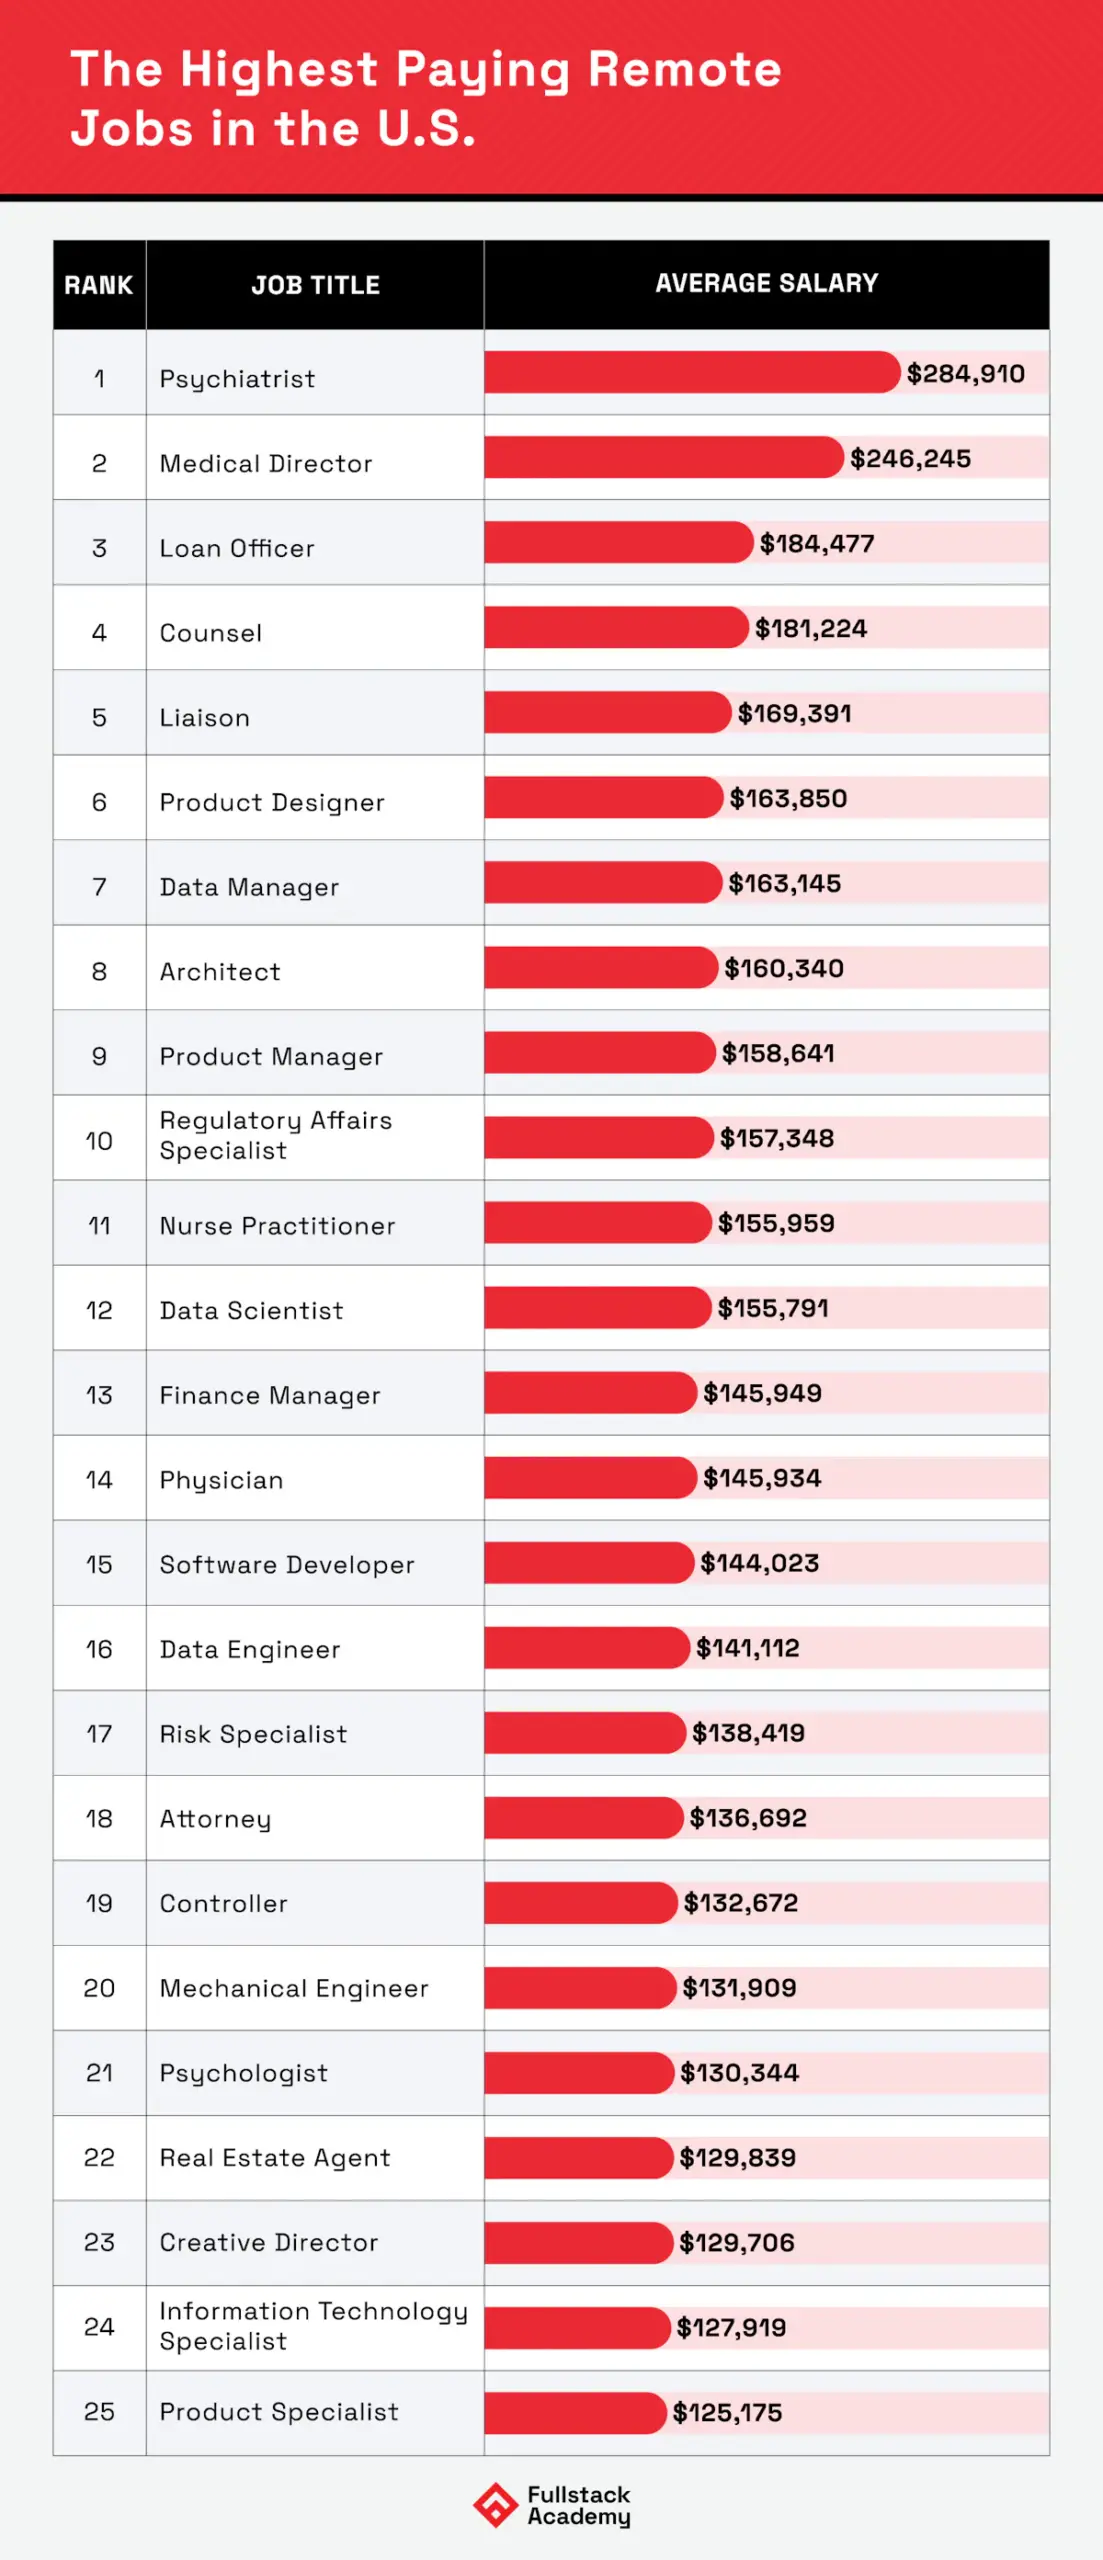Select Information Technology Specialist title
Screen dimensions: 1103x2560
313,2326
